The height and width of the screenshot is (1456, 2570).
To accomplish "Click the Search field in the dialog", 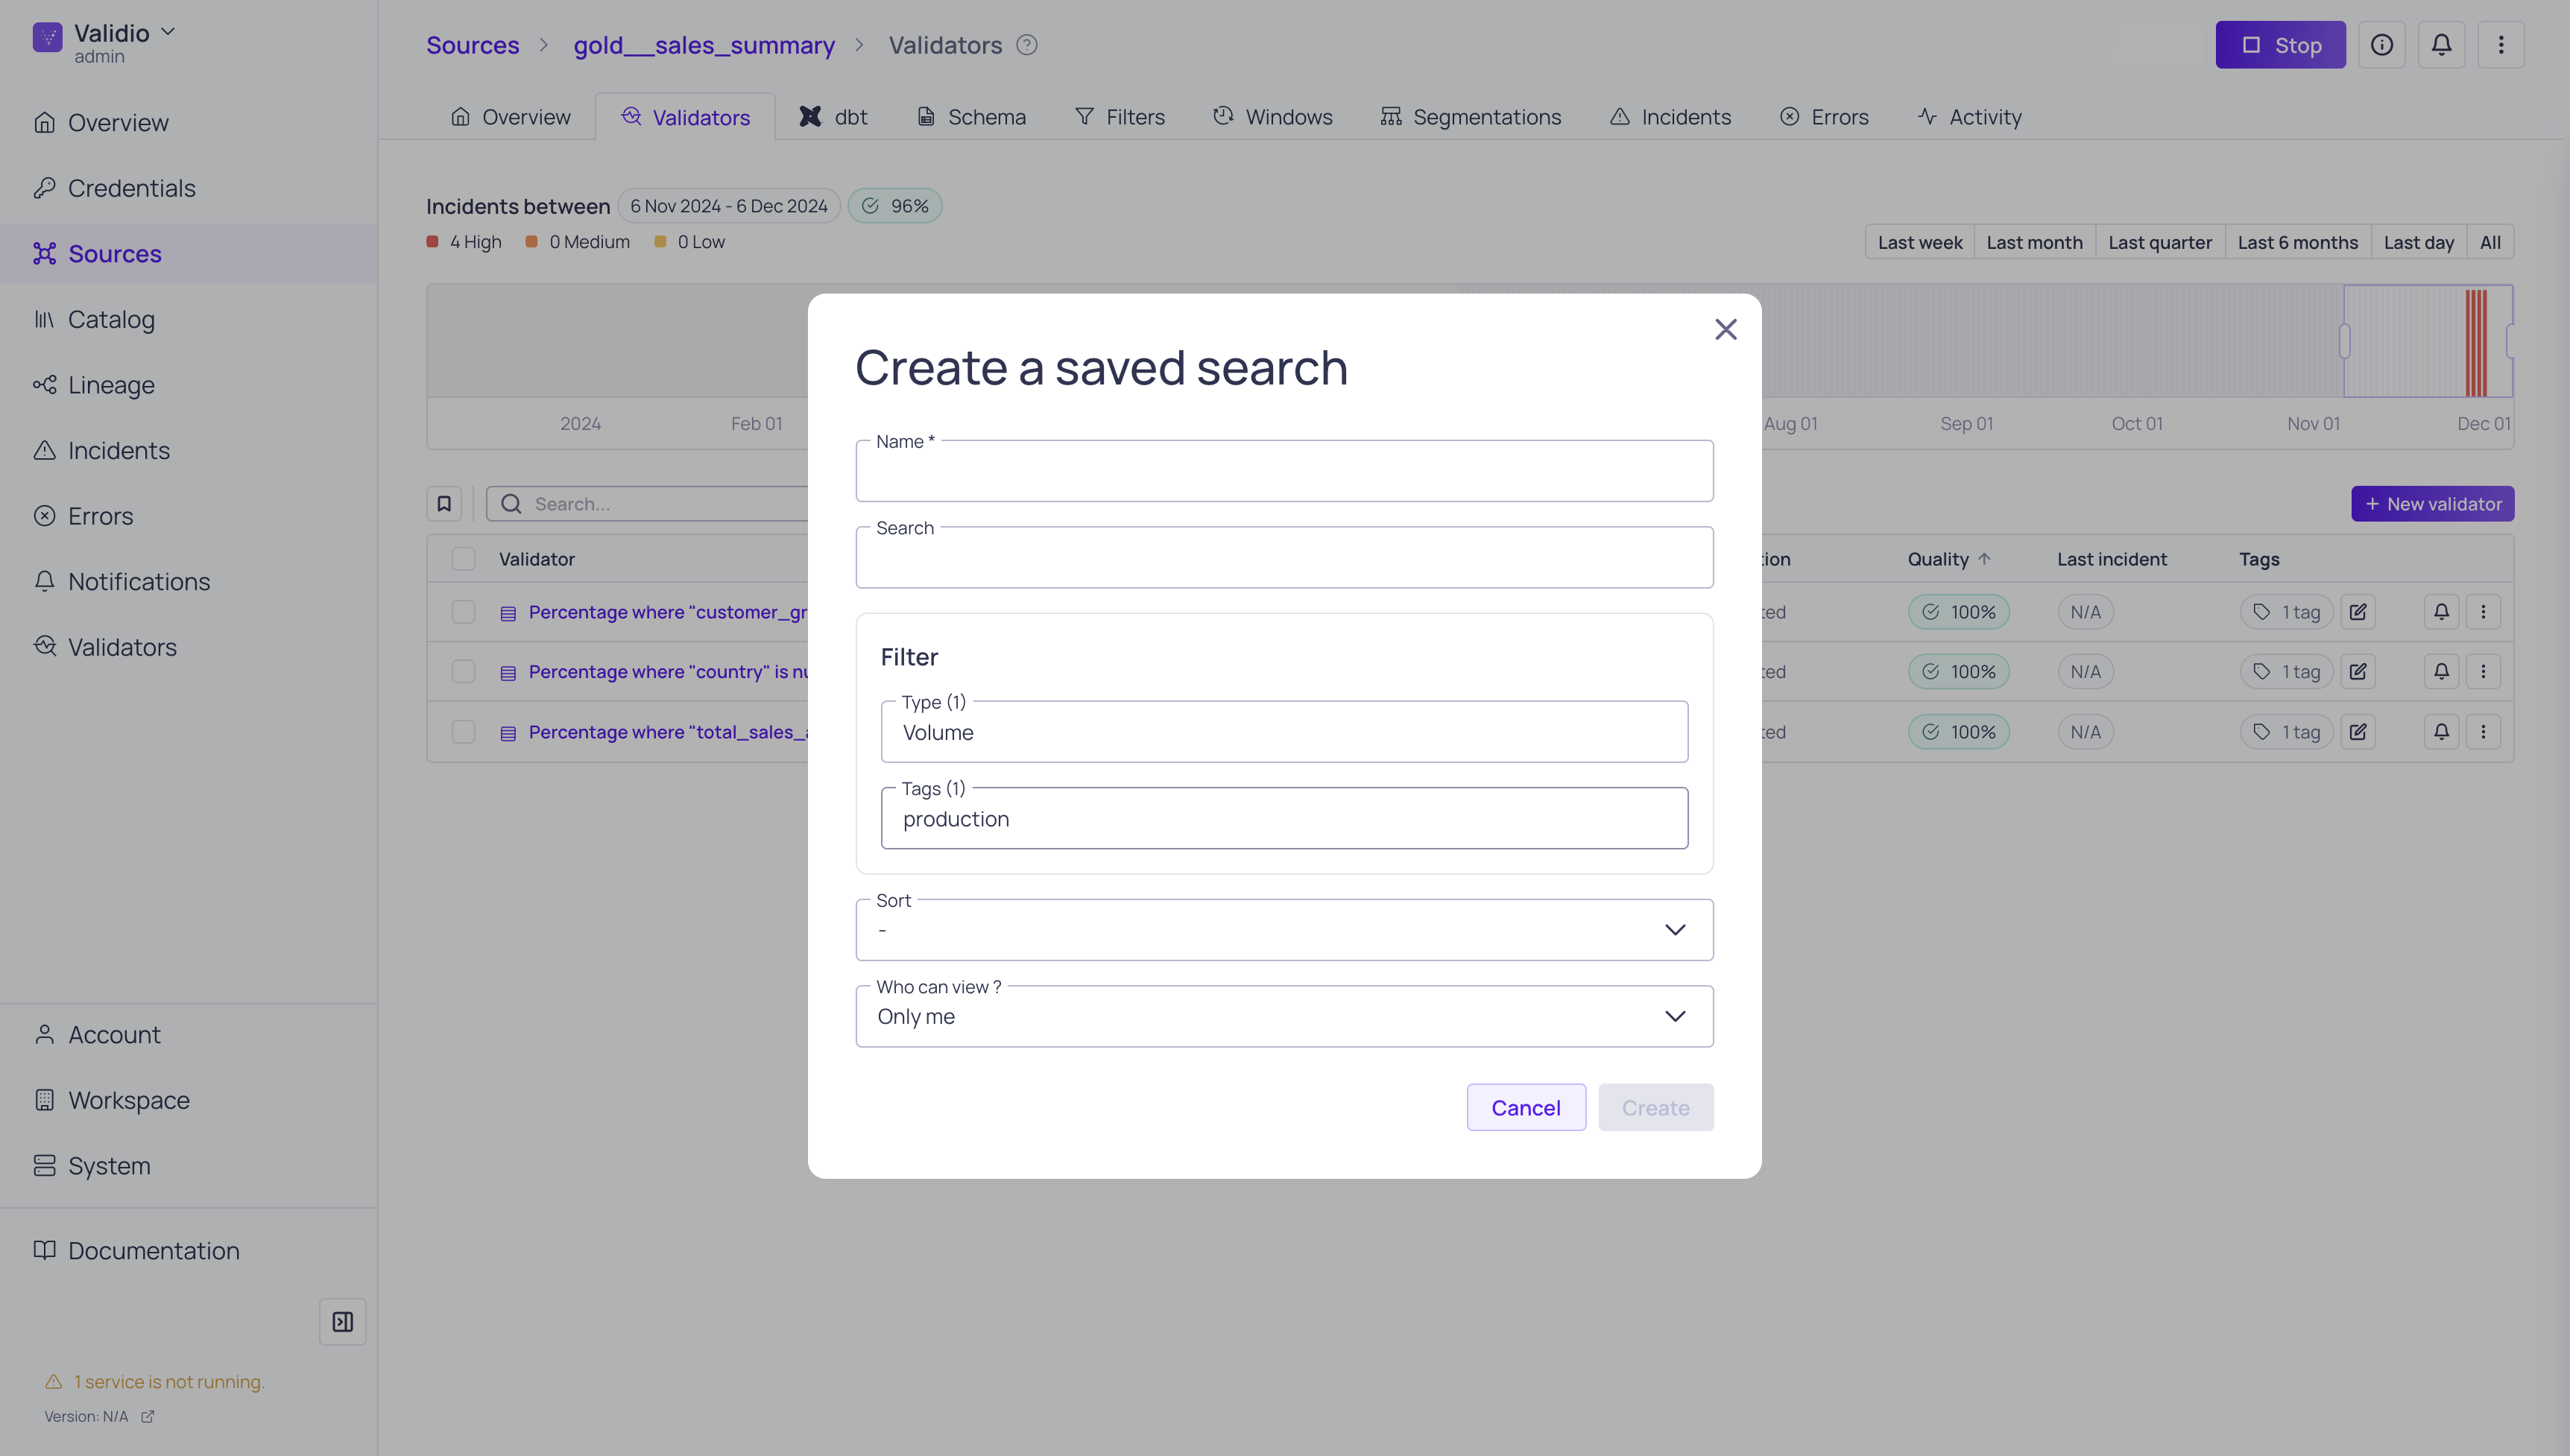I will 1284,557.
